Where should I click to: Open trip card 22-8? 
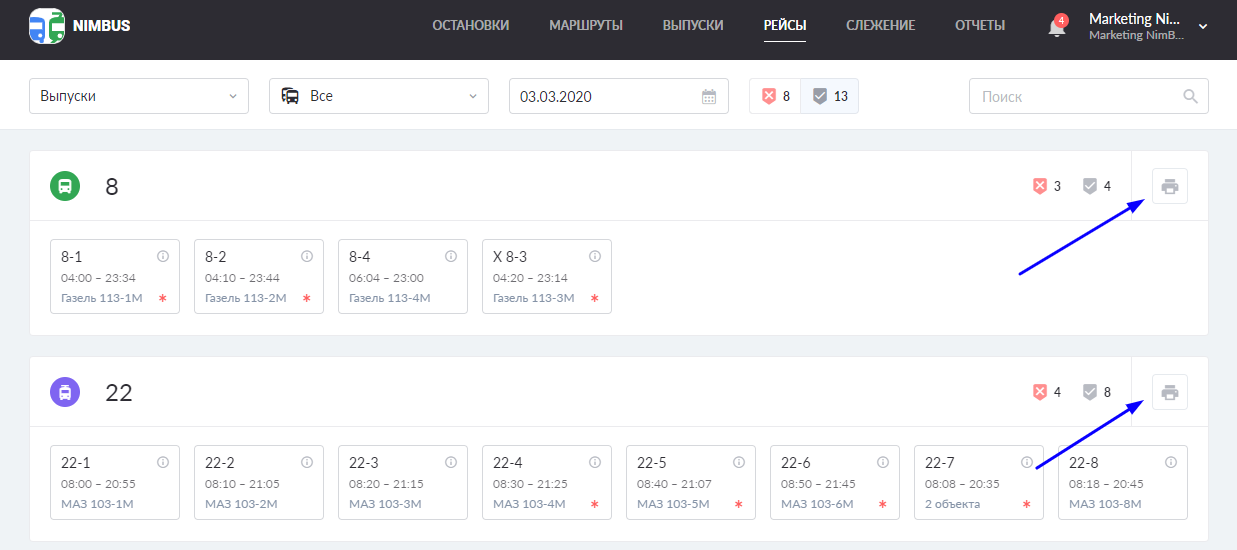[x=1123, y=483]
